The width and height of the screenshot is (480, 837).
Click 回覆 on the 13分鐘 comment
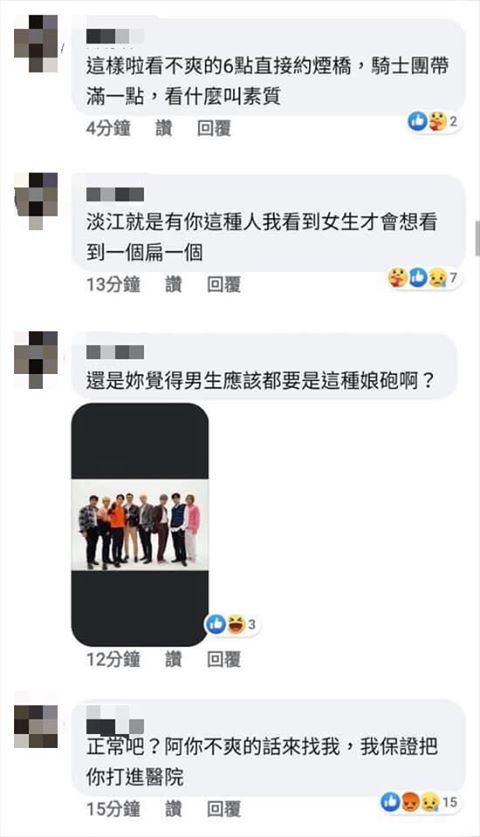[x=224, y=285]
